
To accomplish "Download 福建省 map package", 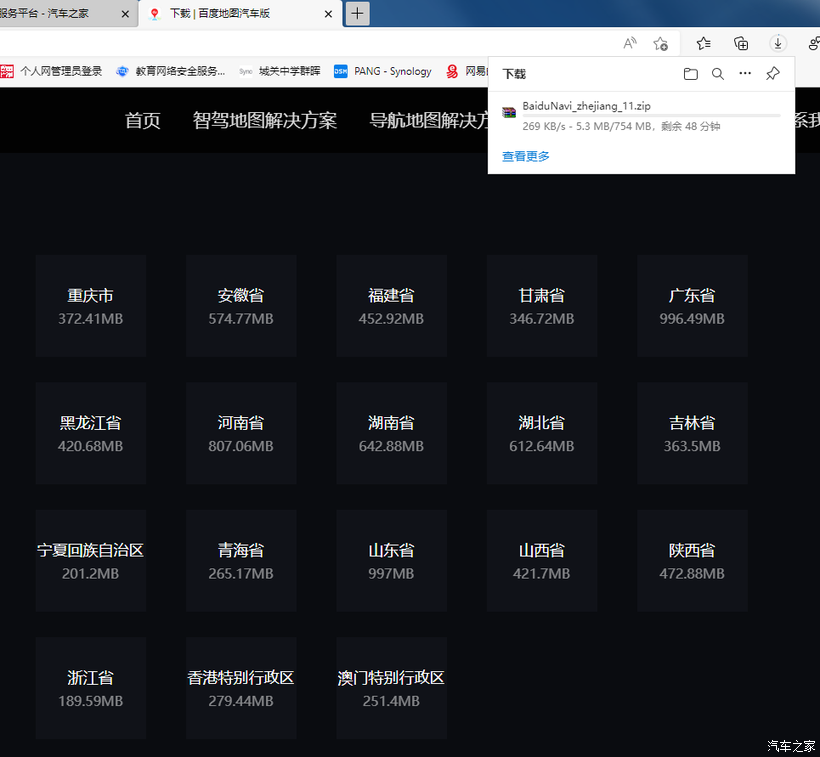I will tap(391, 306).
